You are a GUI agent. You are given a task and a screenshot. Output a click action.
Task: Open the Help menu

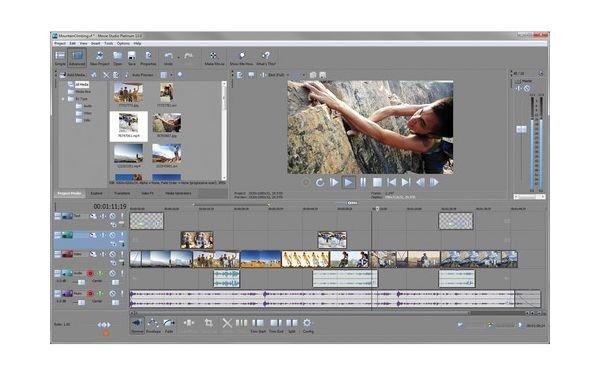(137, 44)
